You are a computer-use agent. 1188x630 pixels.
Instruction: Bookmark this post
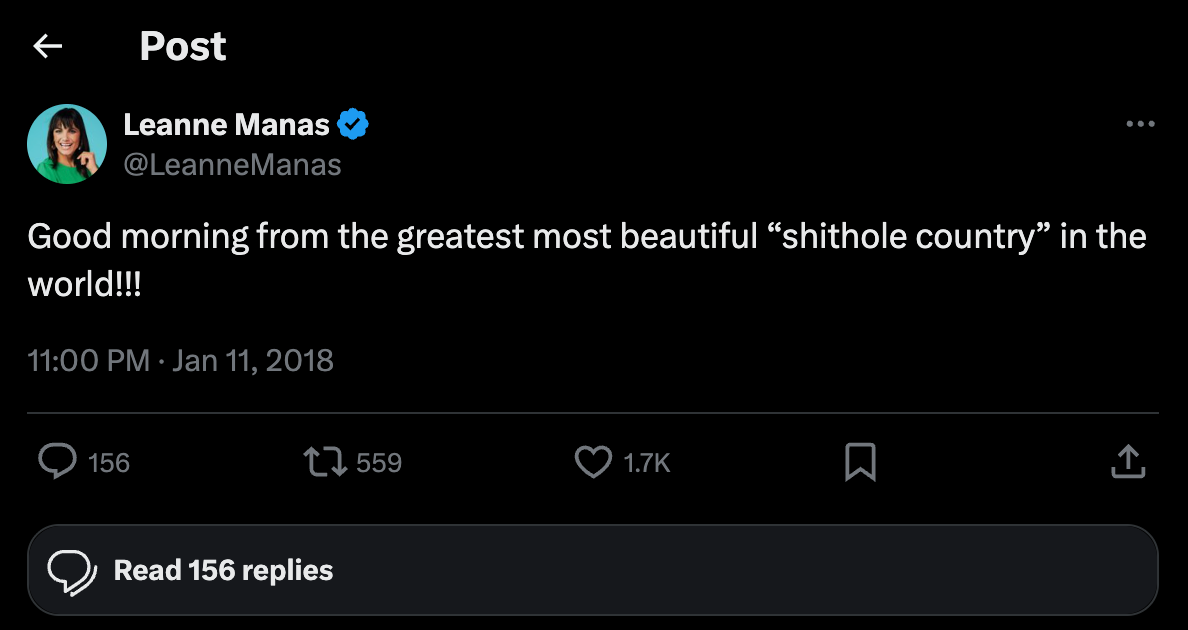click(860, 462)
